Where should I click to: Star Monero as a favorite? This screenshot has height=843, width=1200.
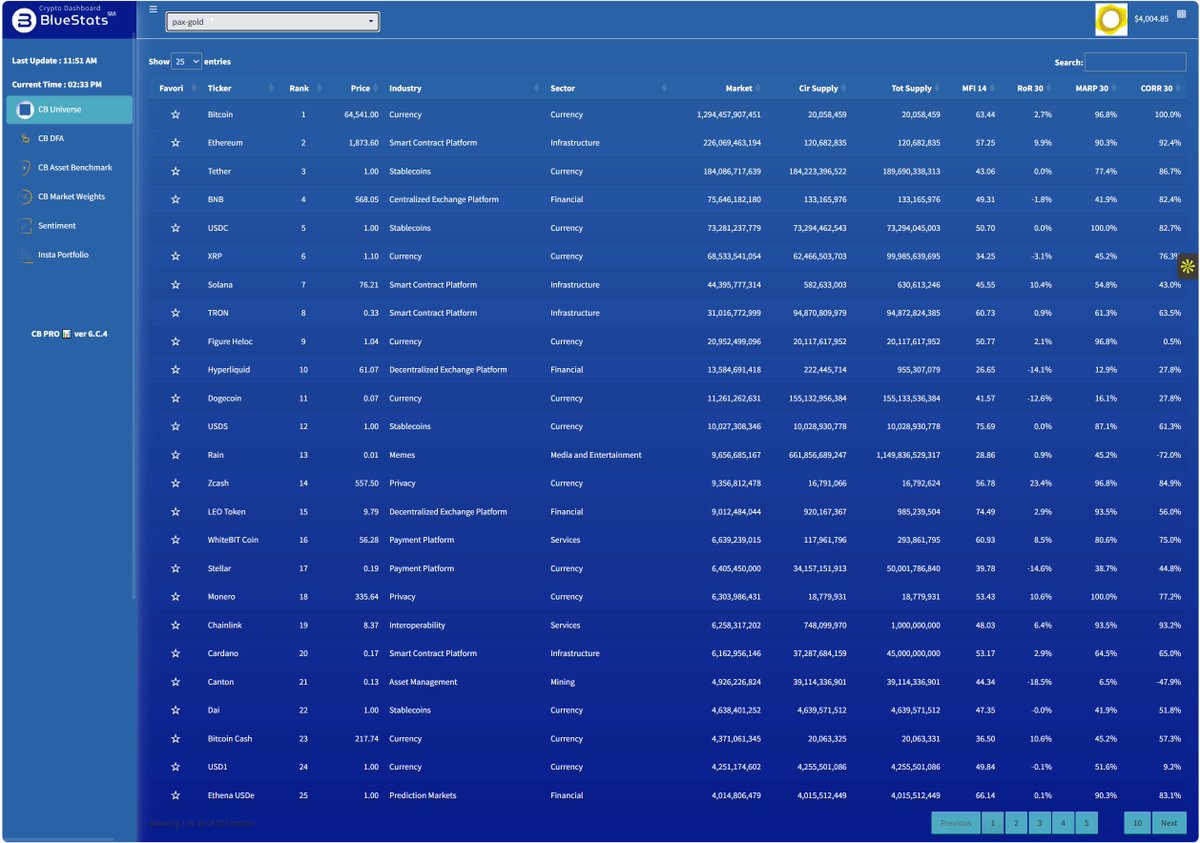pos(176,597)
